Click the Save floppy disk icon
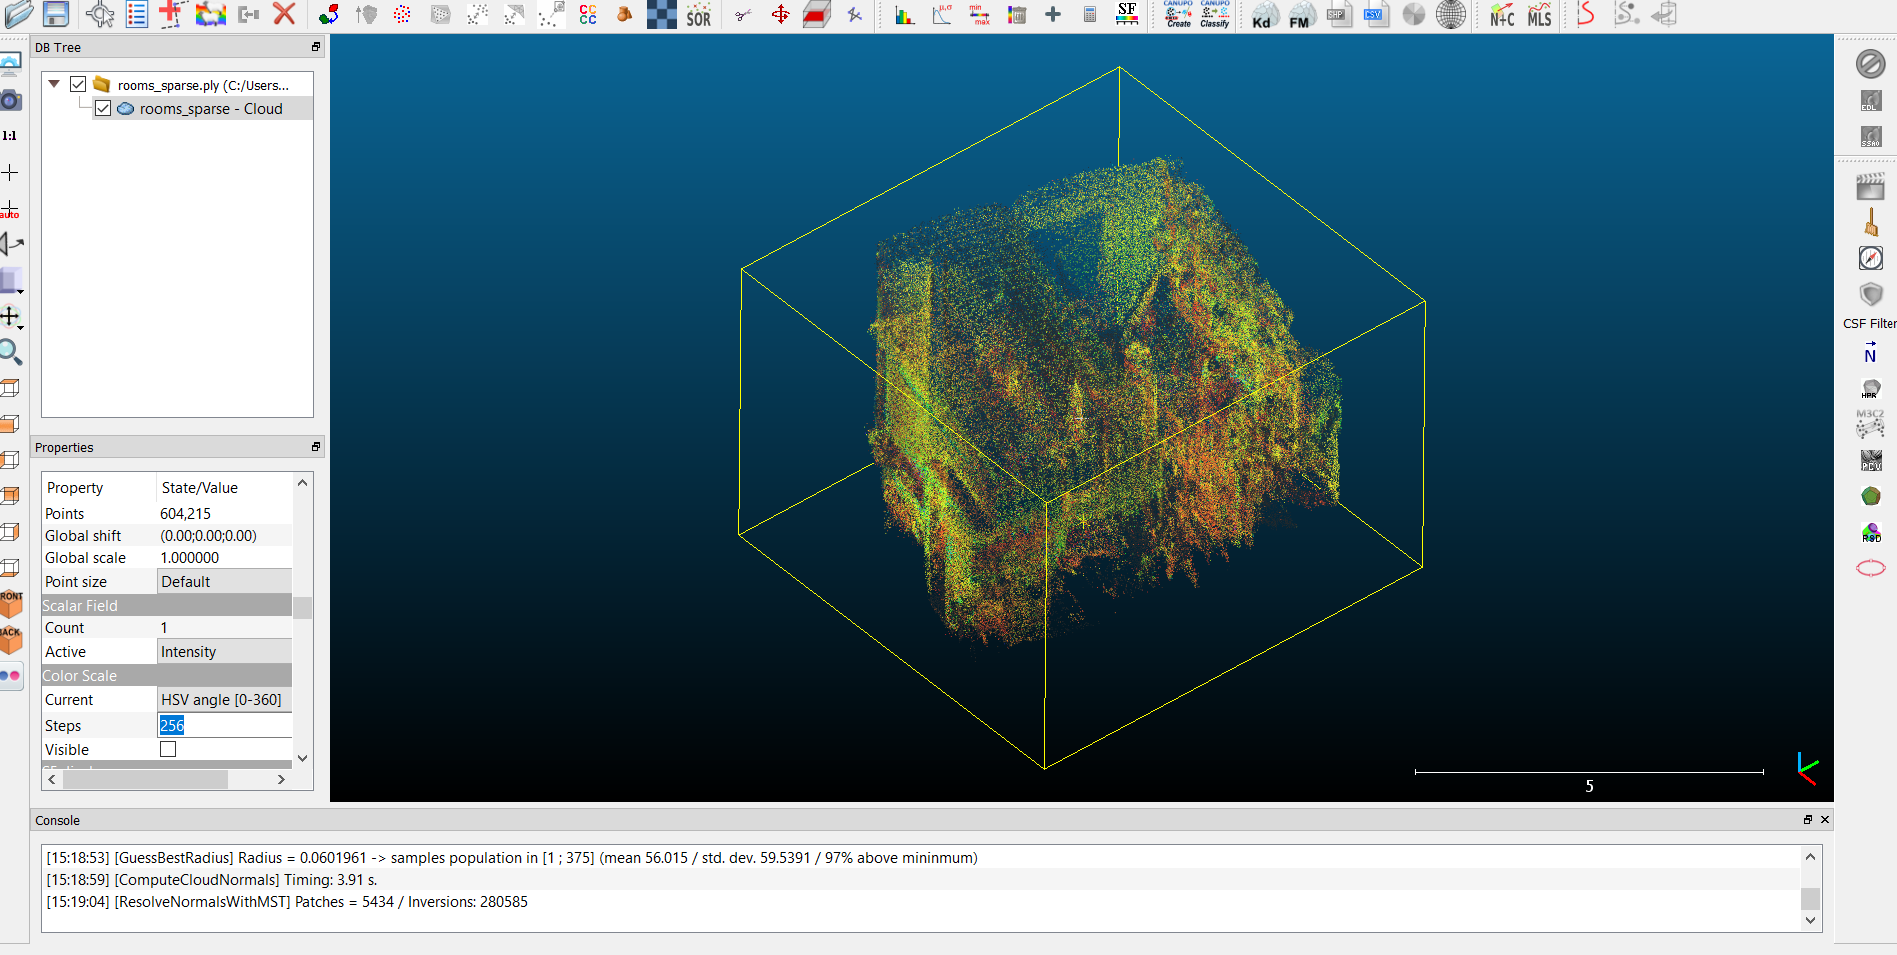Screen dimensions: 1897x955 pos(56,14)
